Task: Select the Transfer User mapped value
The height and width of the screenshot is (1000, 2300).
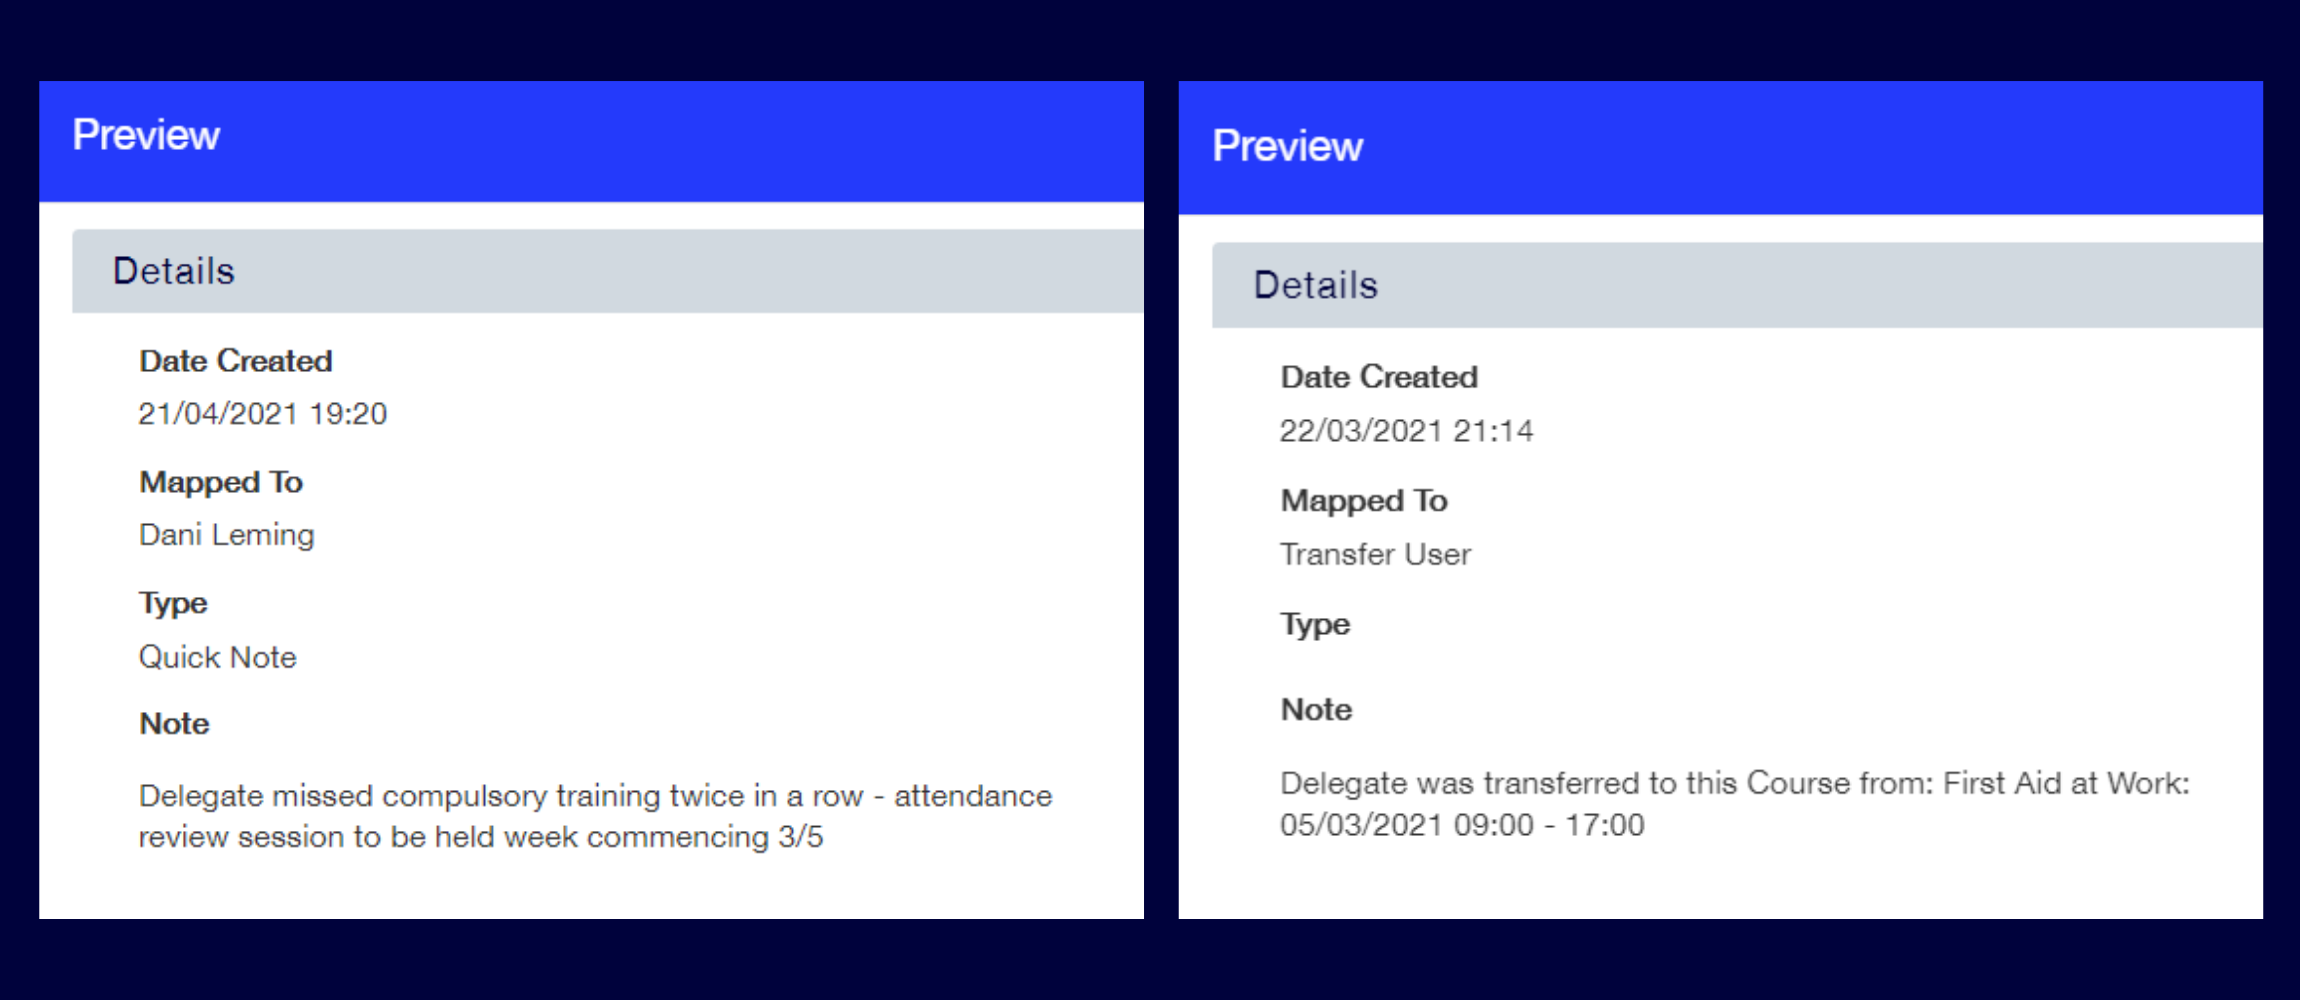Action: click(x=1375, y=554)
